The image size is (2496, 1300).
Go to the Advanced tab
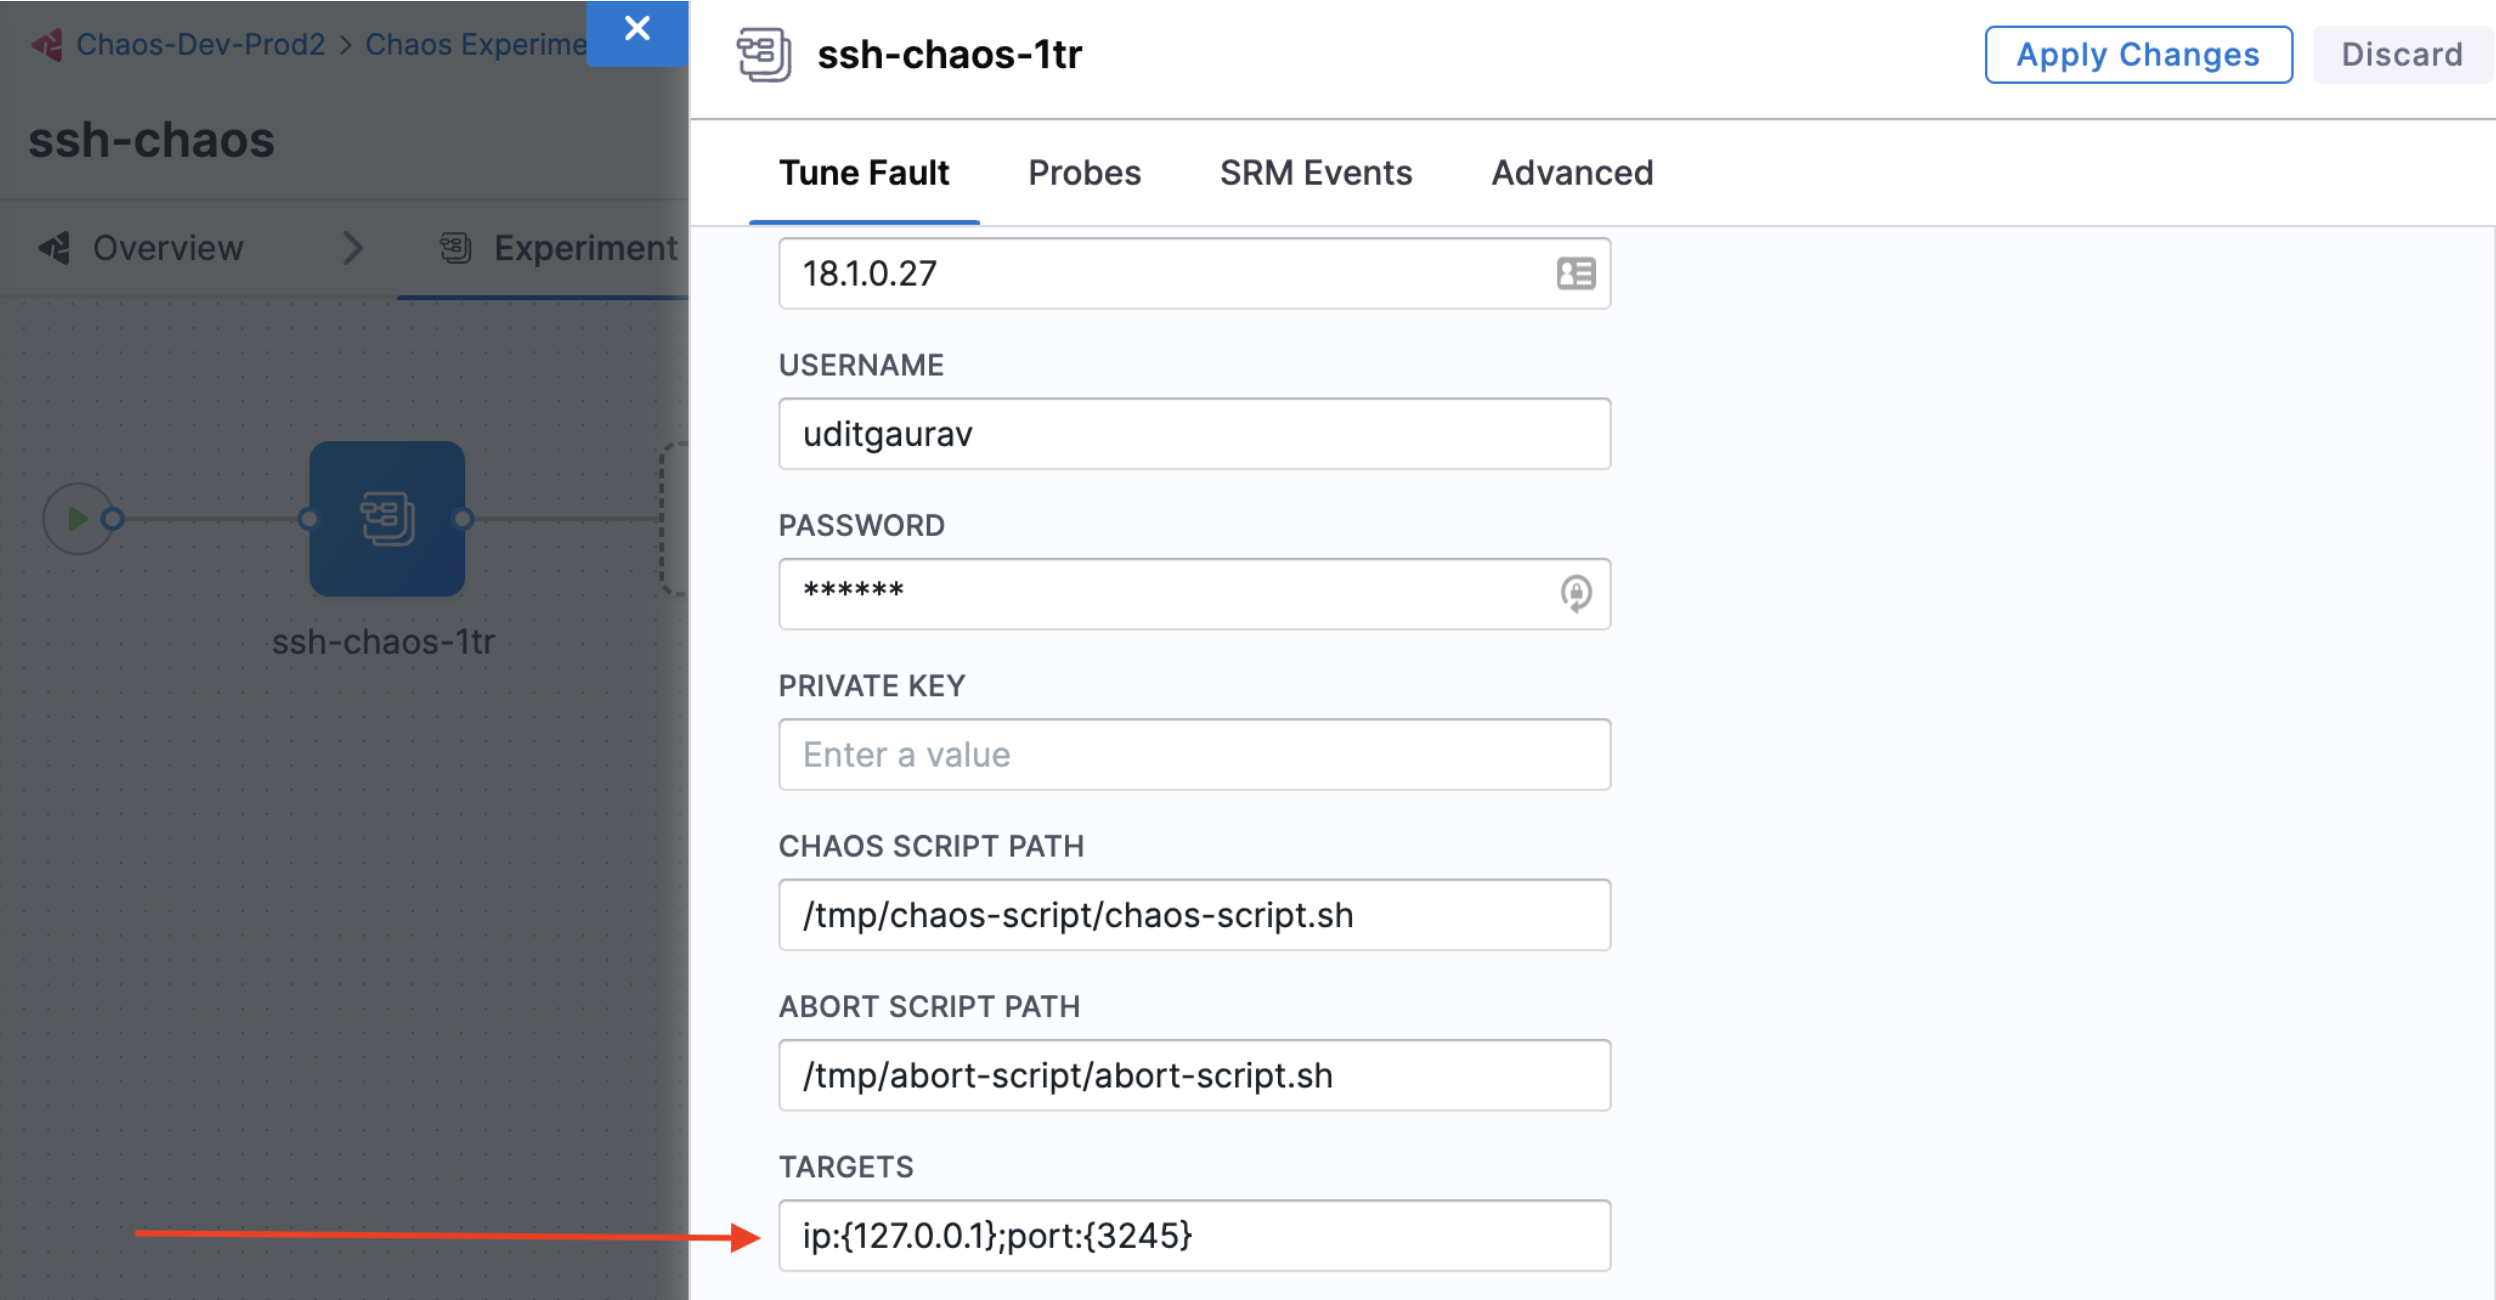(1572, 173)
